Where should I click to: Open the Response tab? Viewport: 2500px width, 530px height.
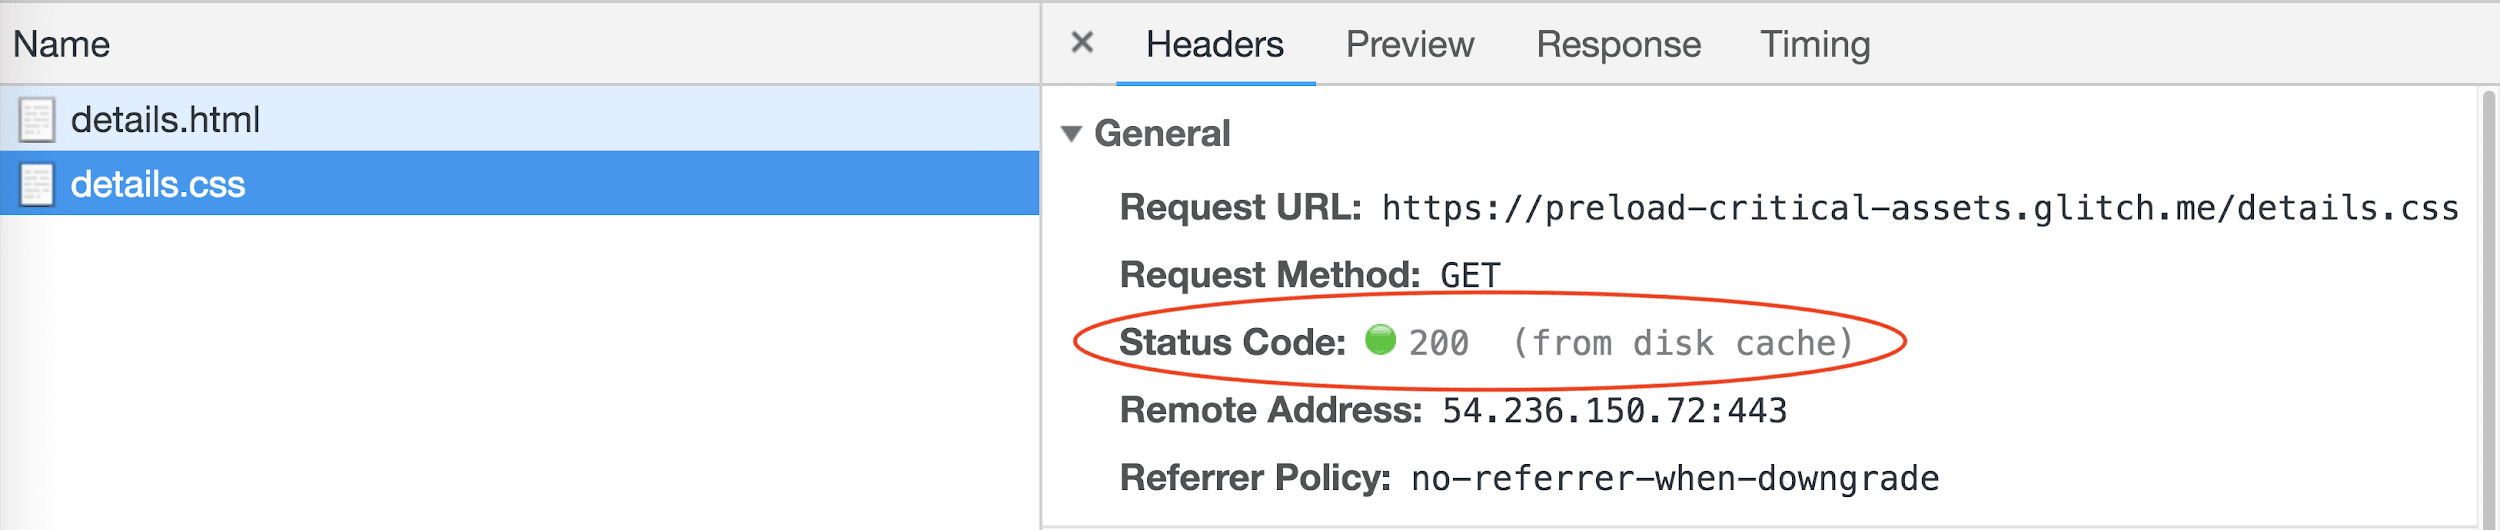tap(1618, 44)
